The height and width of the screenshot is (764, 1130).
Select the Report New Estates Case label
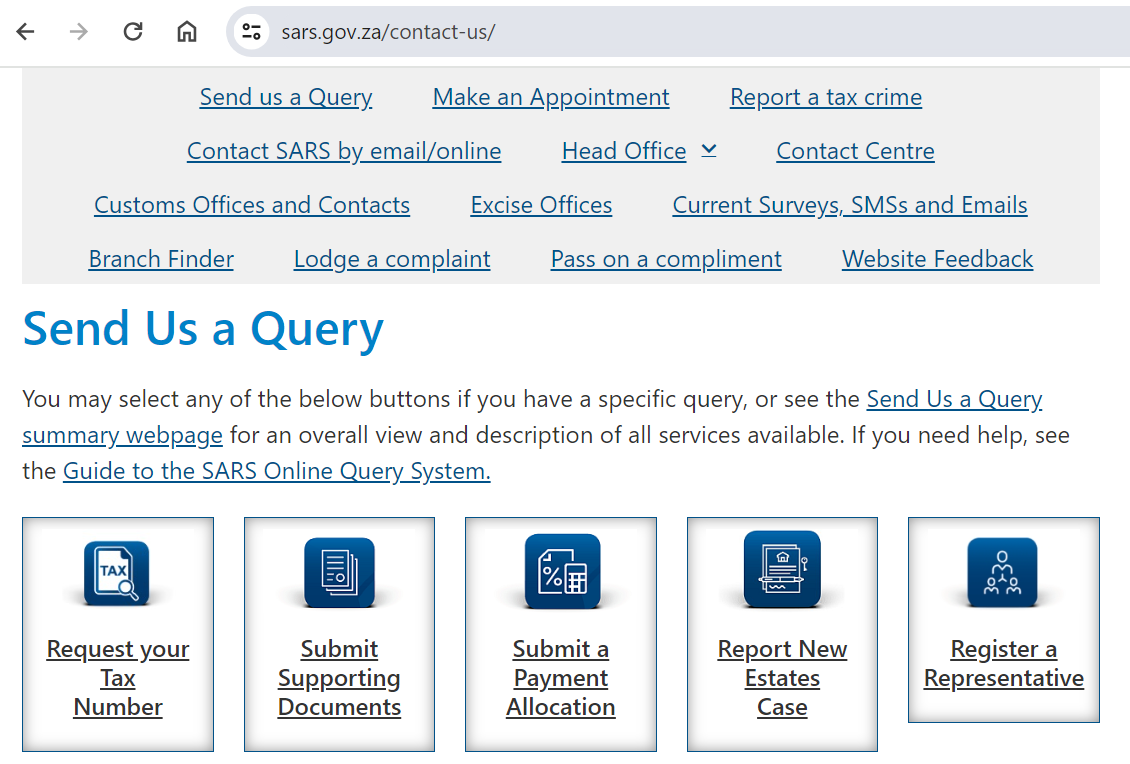coord(783,678)
